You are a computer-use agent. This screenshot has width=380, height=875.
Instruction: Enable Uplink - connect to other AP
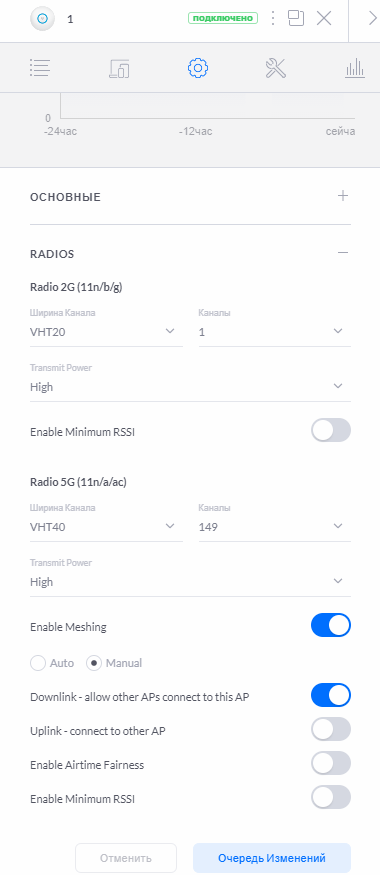[331, 729]
